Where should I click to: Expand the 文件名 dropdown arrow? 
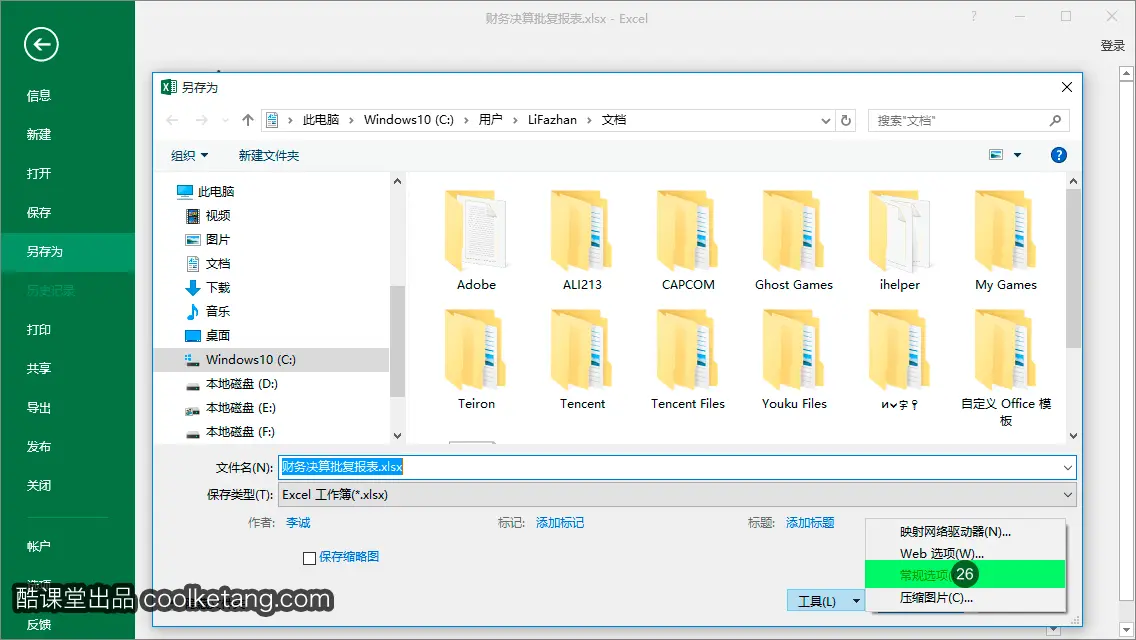[x=1067, y=467]
